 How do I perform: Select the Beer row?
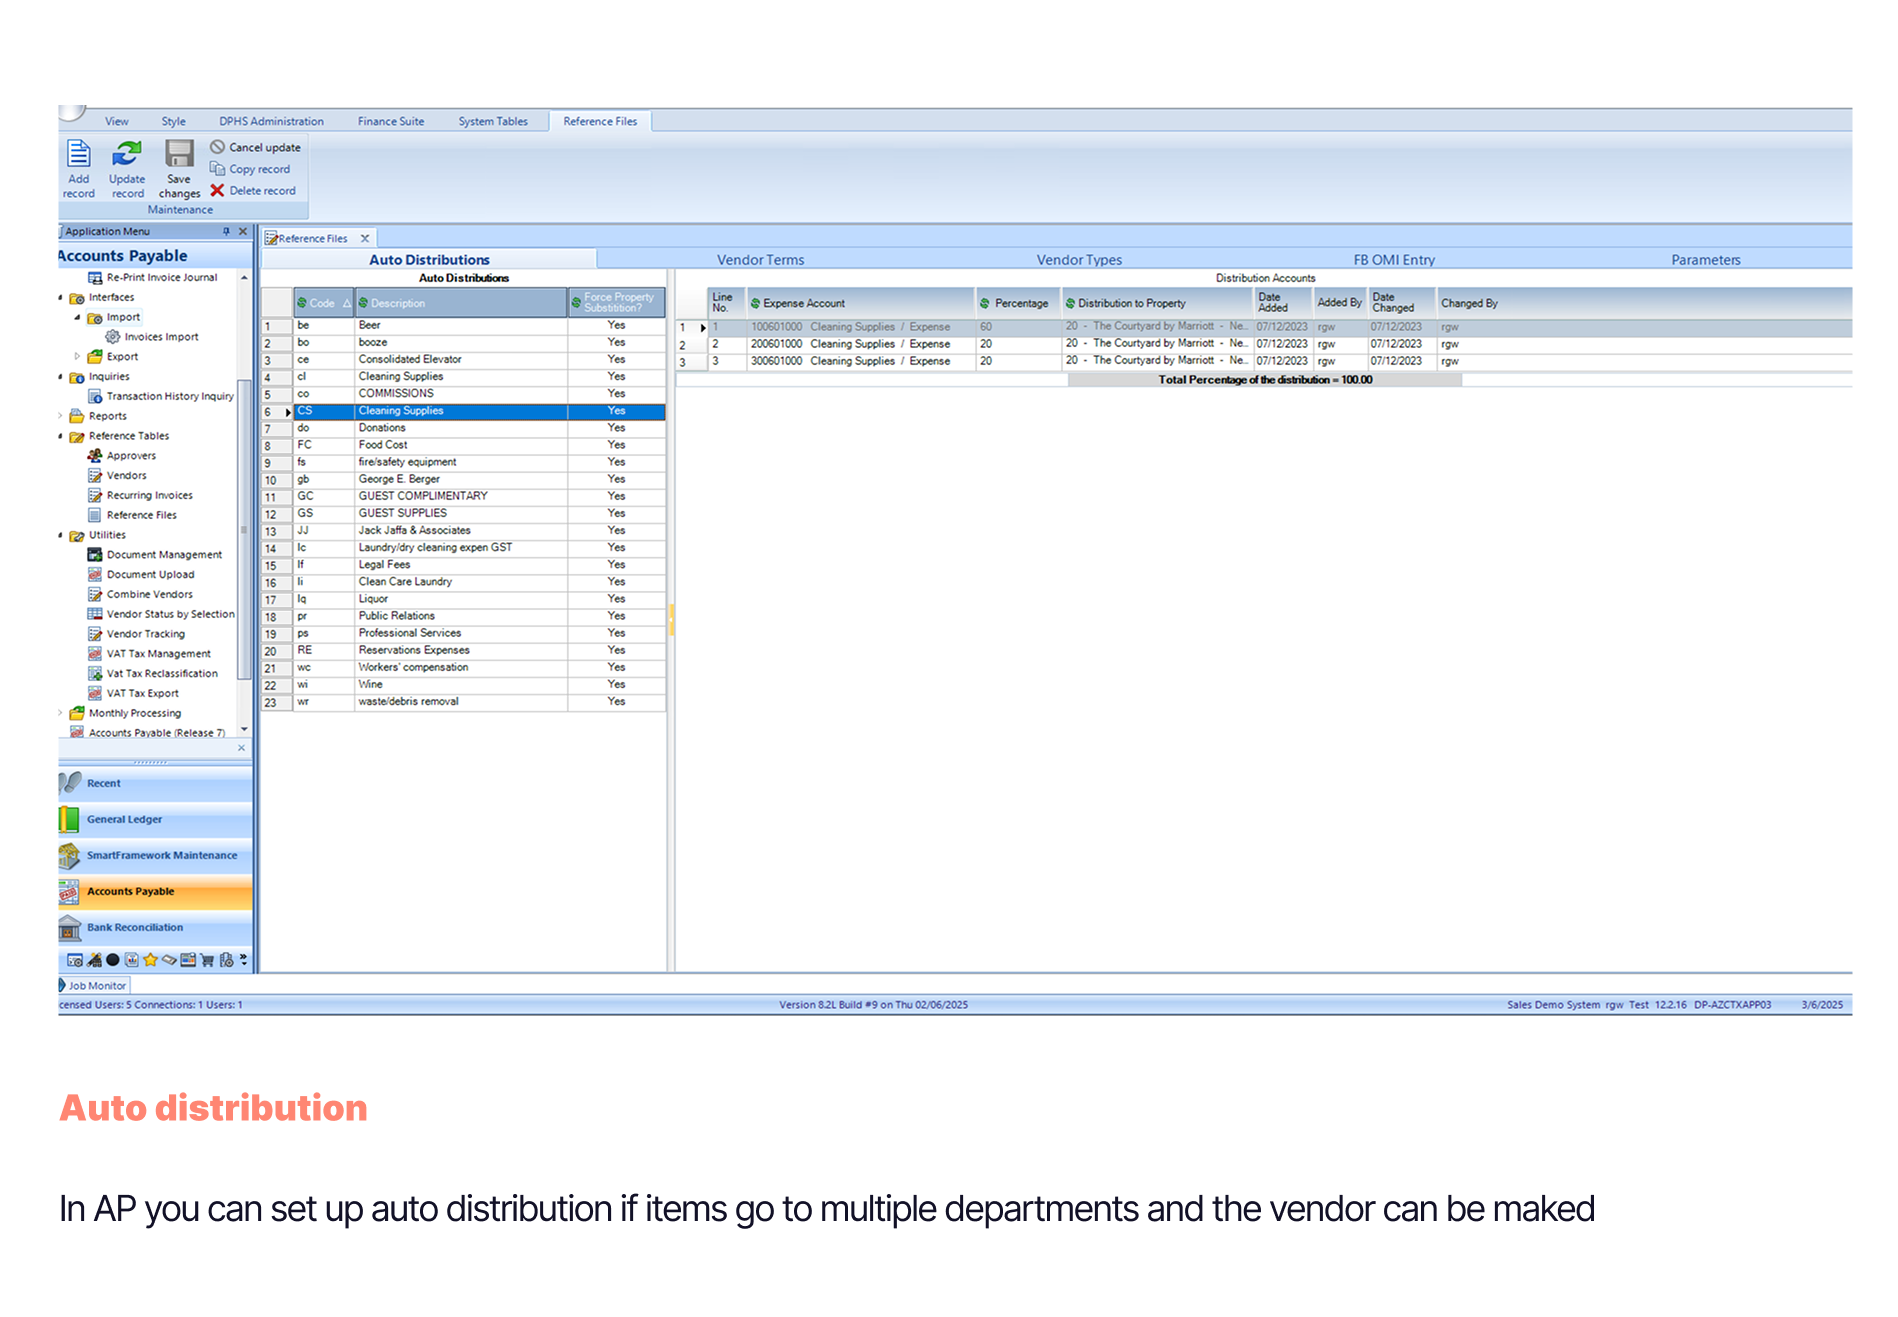(x=463, y=325)
